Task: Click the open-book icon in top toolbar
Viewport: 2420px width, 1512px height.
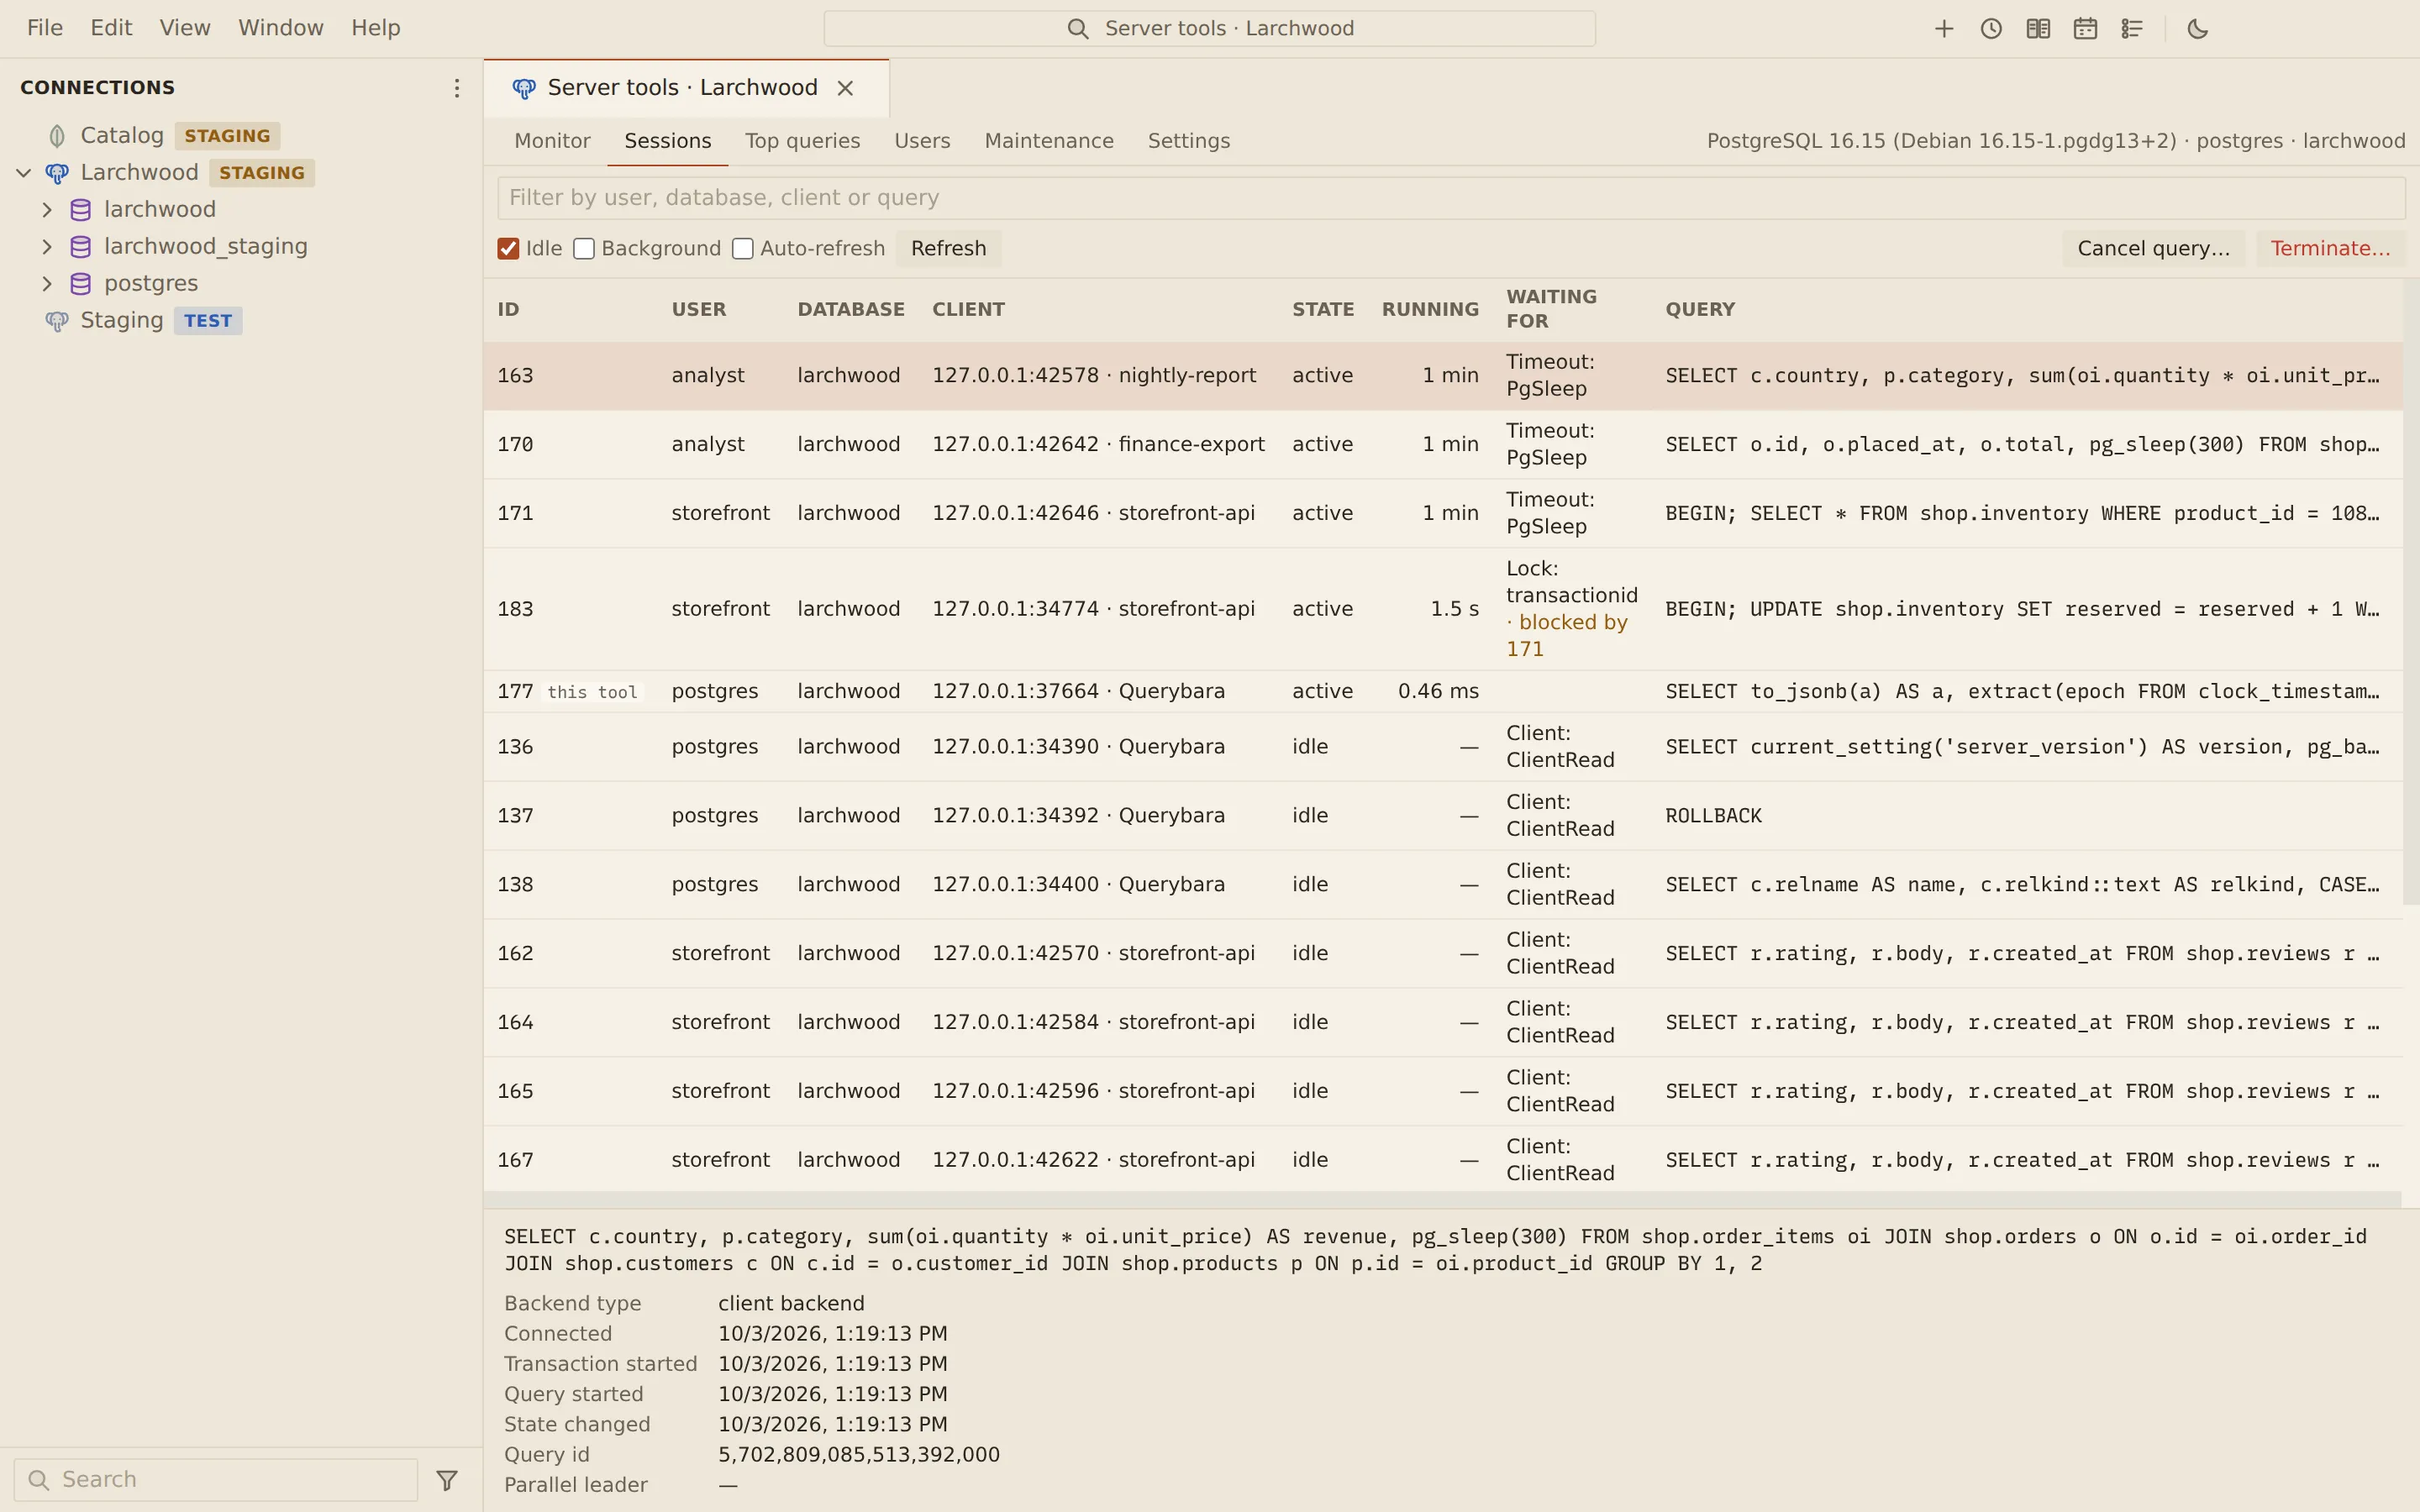Action: (2038, 29)
